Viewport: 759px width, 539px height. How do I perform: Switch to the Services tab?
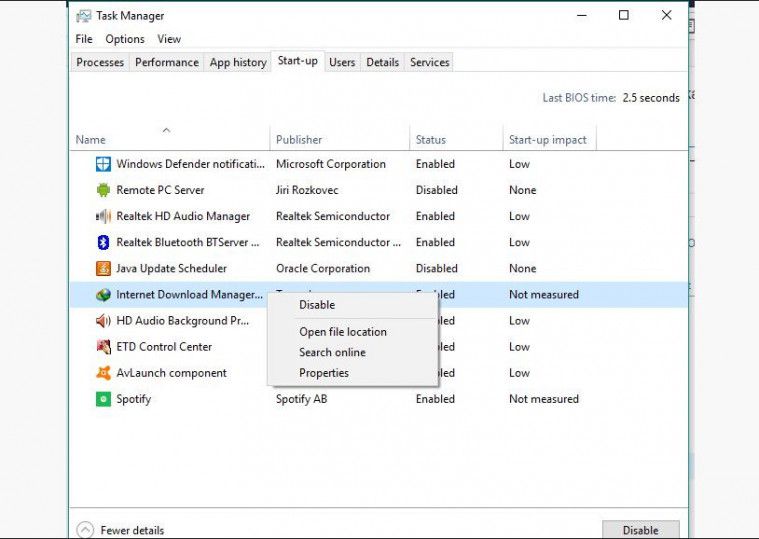click(430, 62)
